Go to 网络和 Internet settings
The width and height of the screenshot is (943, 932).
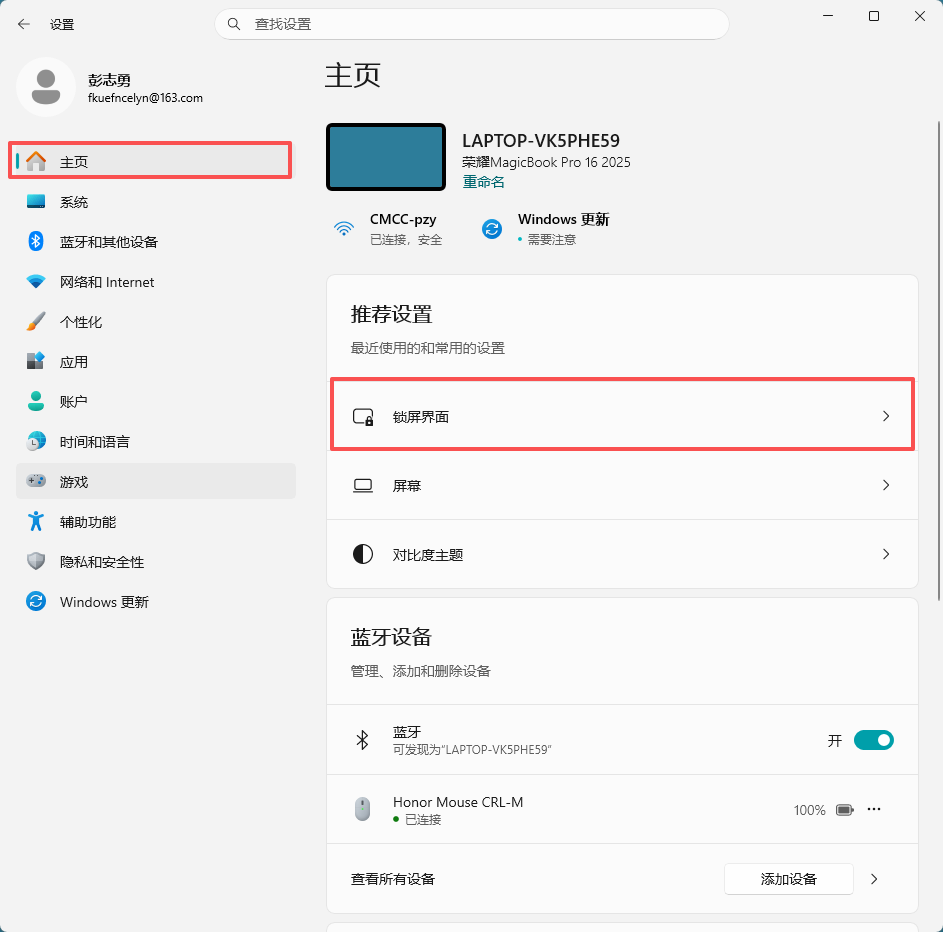coord(156,281)
